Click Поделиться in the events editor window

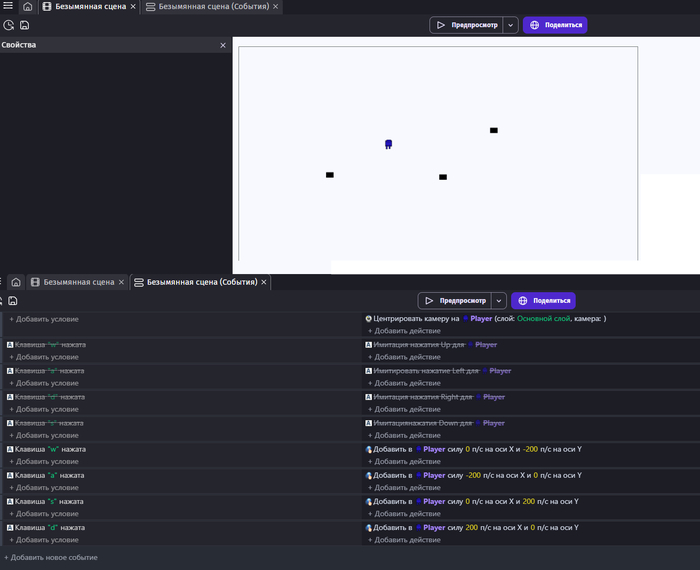(x=543, y=301)
